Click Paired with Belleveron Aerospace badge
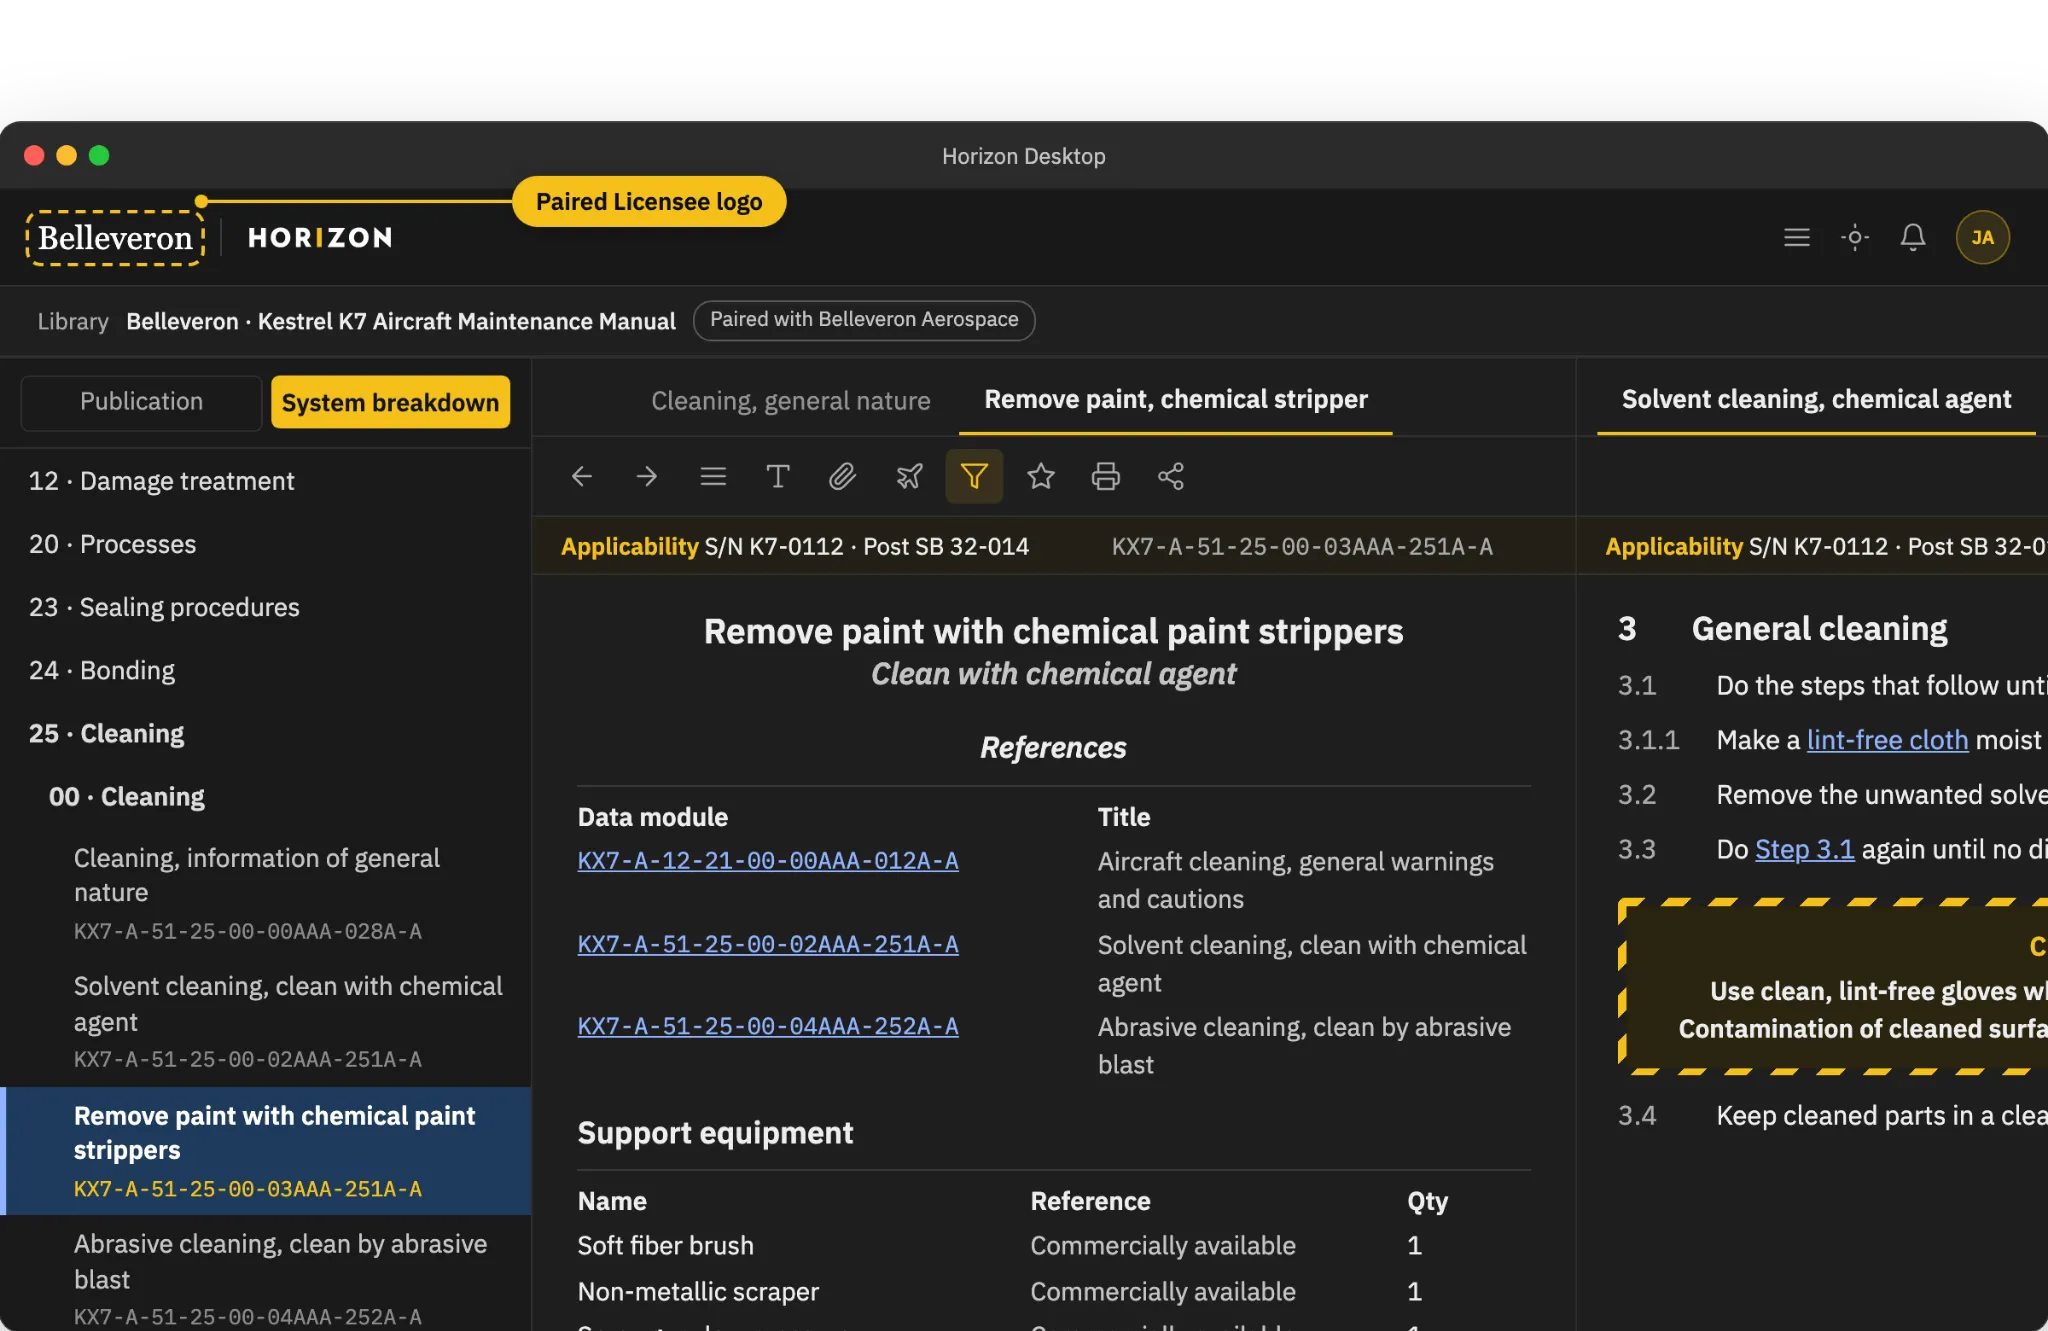Image resolution: width=2048 pixels, height=1331 pixels. click(864, 320)
